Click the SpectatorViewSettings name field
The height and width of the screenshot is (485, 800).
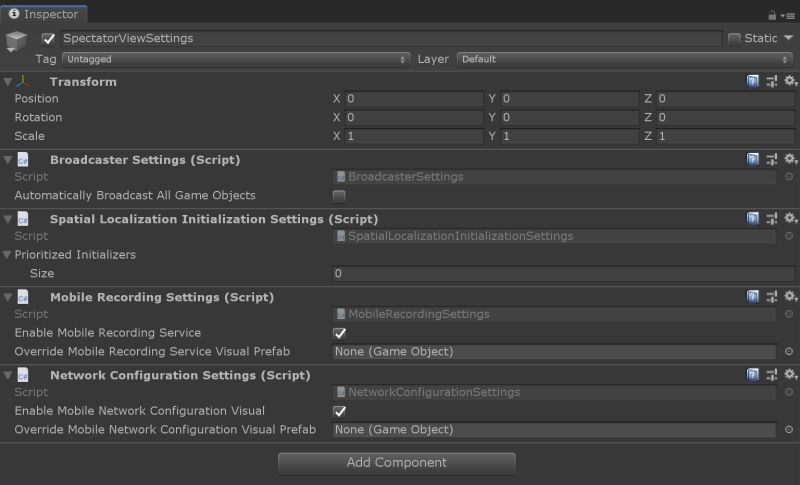pos(391,38)
